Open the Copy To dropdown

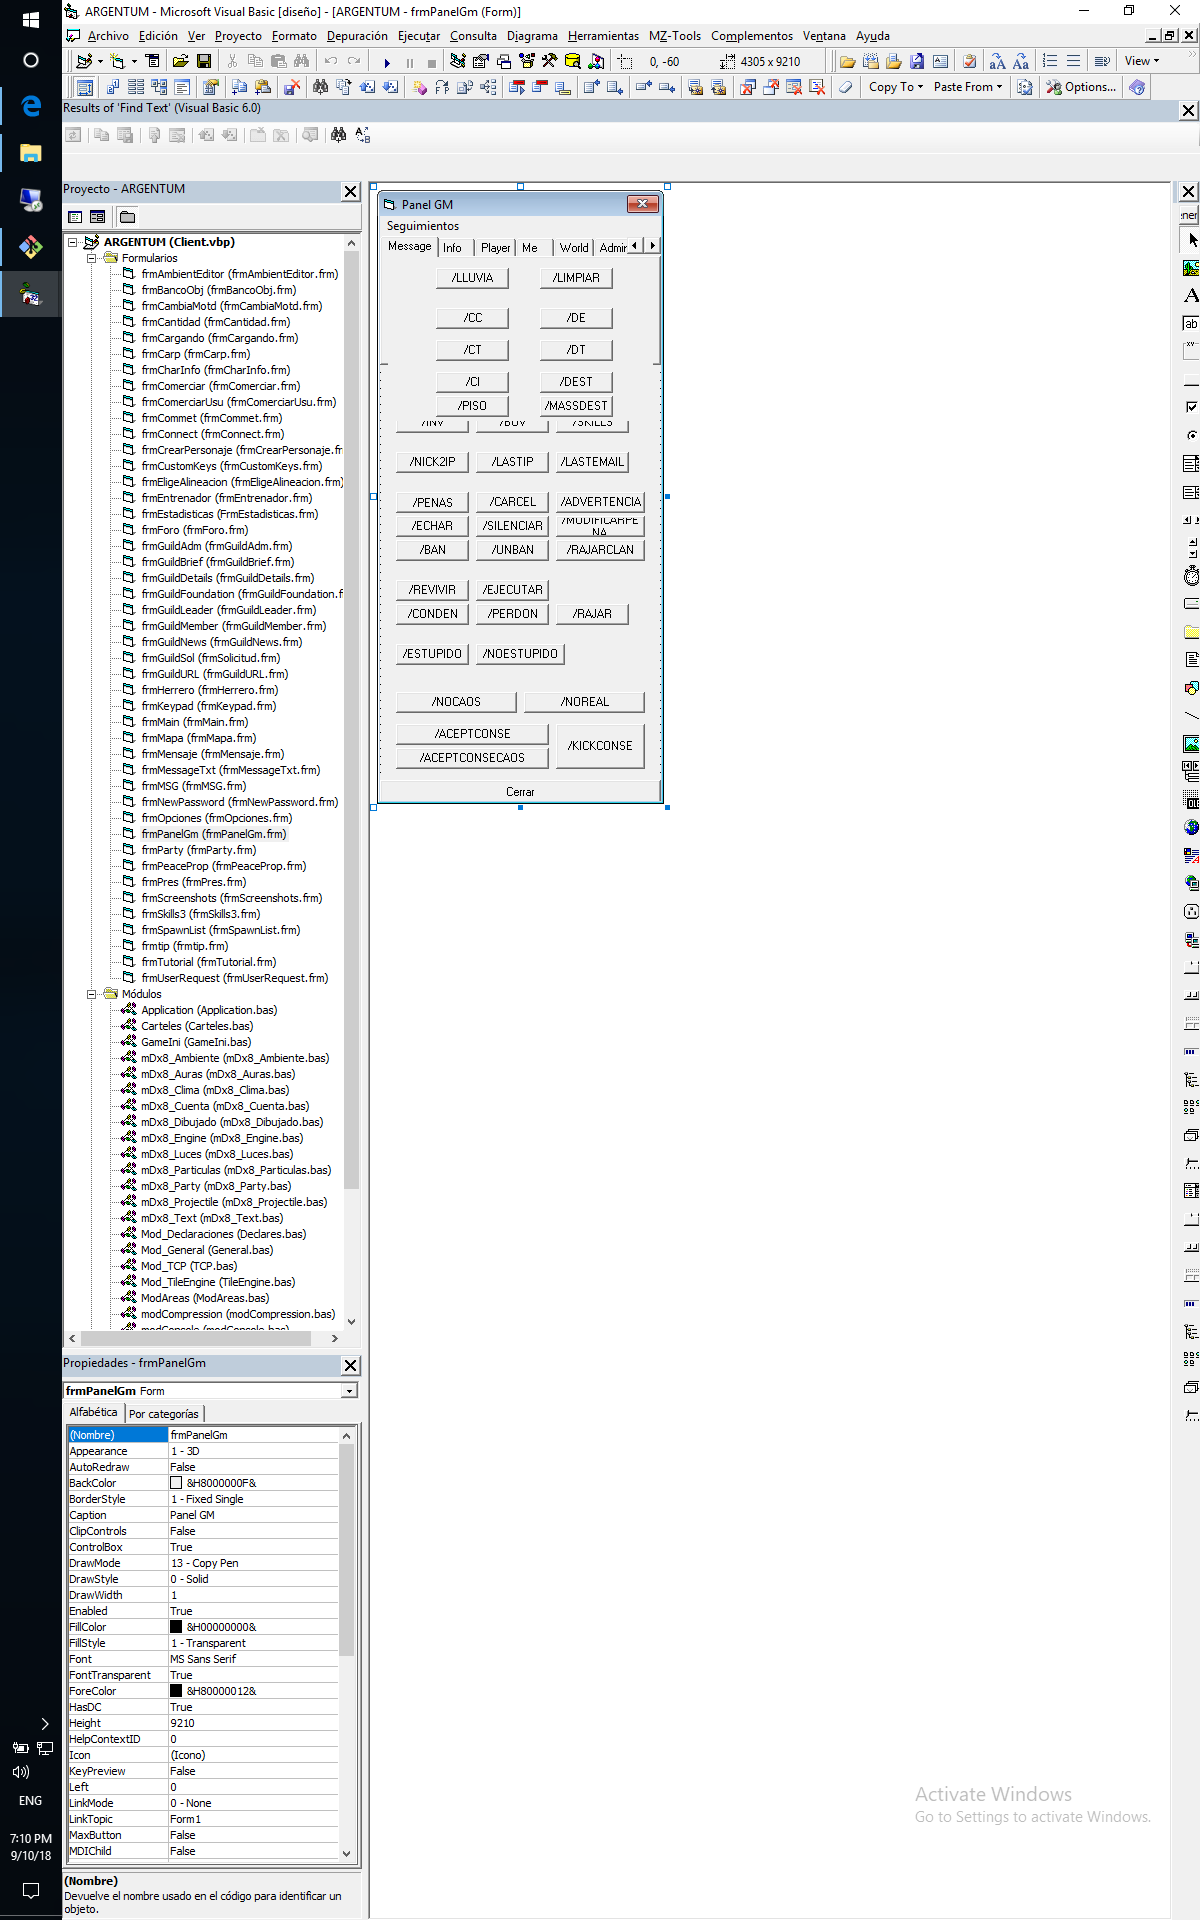tap(895, 87)
